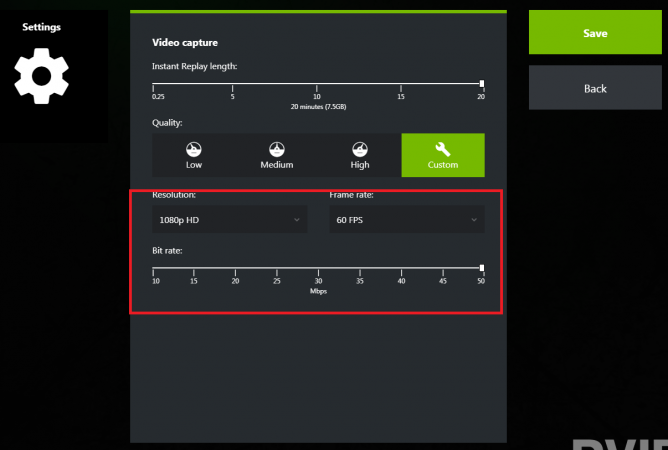Image resolution: width=668 pixels, height=450 pixels.
Task: Go Back from video capture settings
Action: 595,88
